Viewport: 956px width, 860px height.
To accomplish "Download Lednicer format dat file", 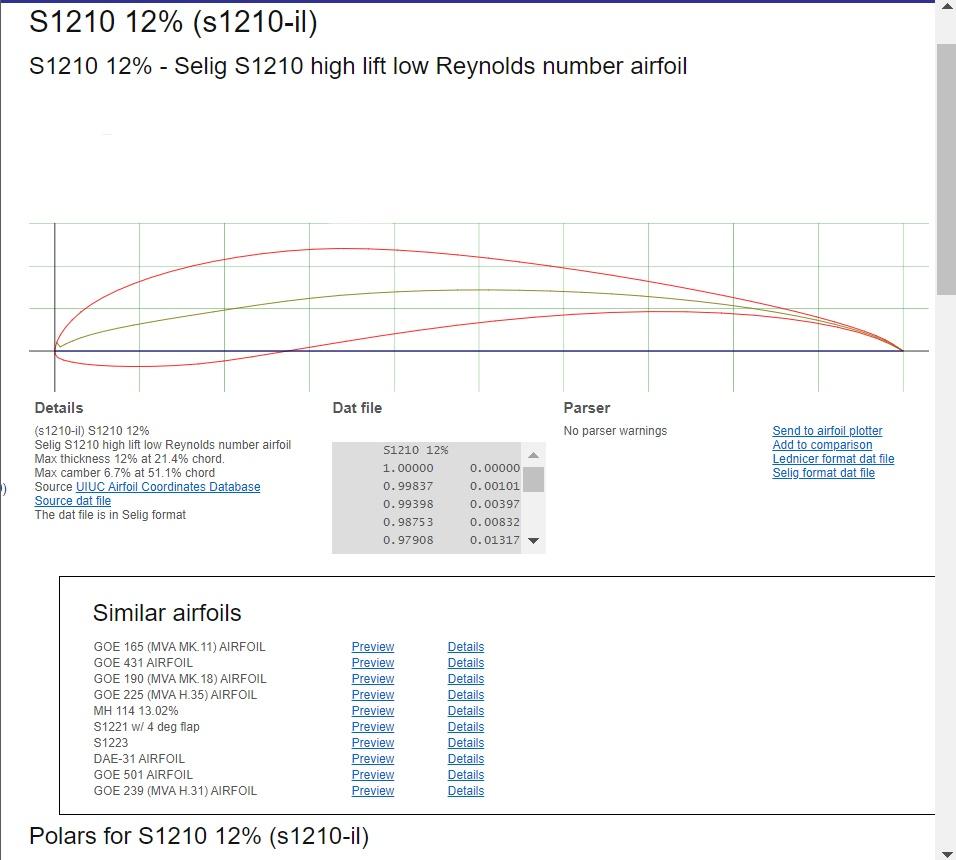I will pyautogui.click(x=833, y=459).
